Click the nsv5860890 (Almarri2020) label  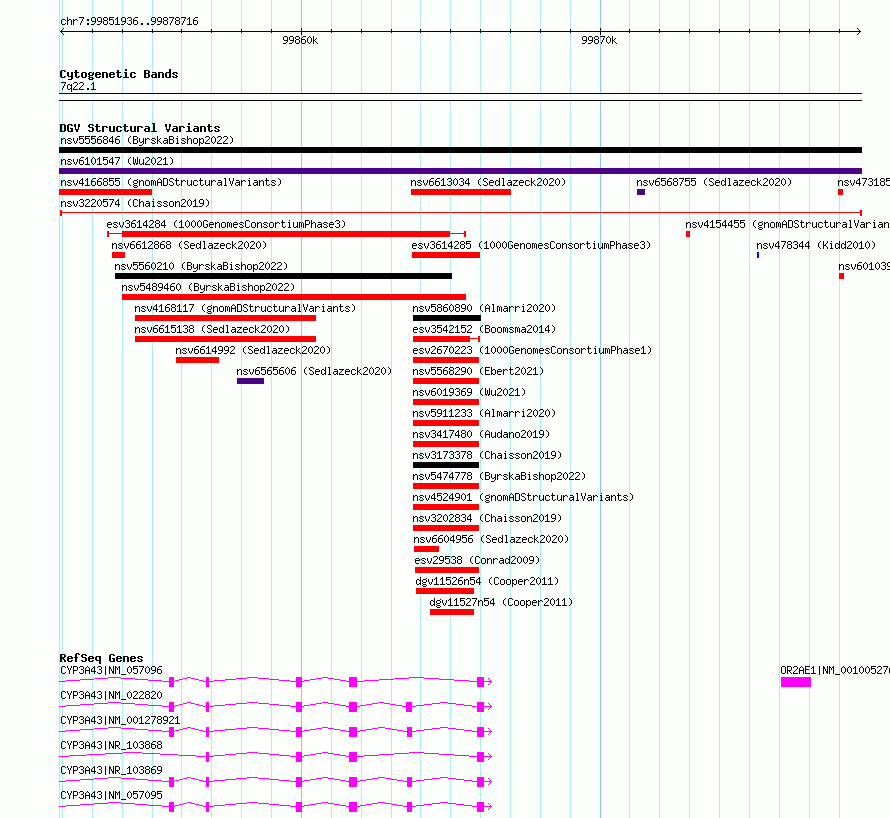[x=484, y=308]
